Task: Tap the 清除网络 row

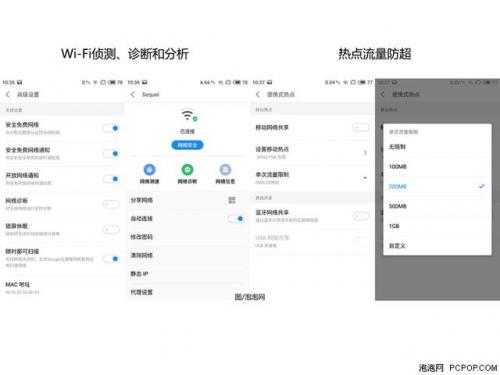Action: click(x=187, y=255)
